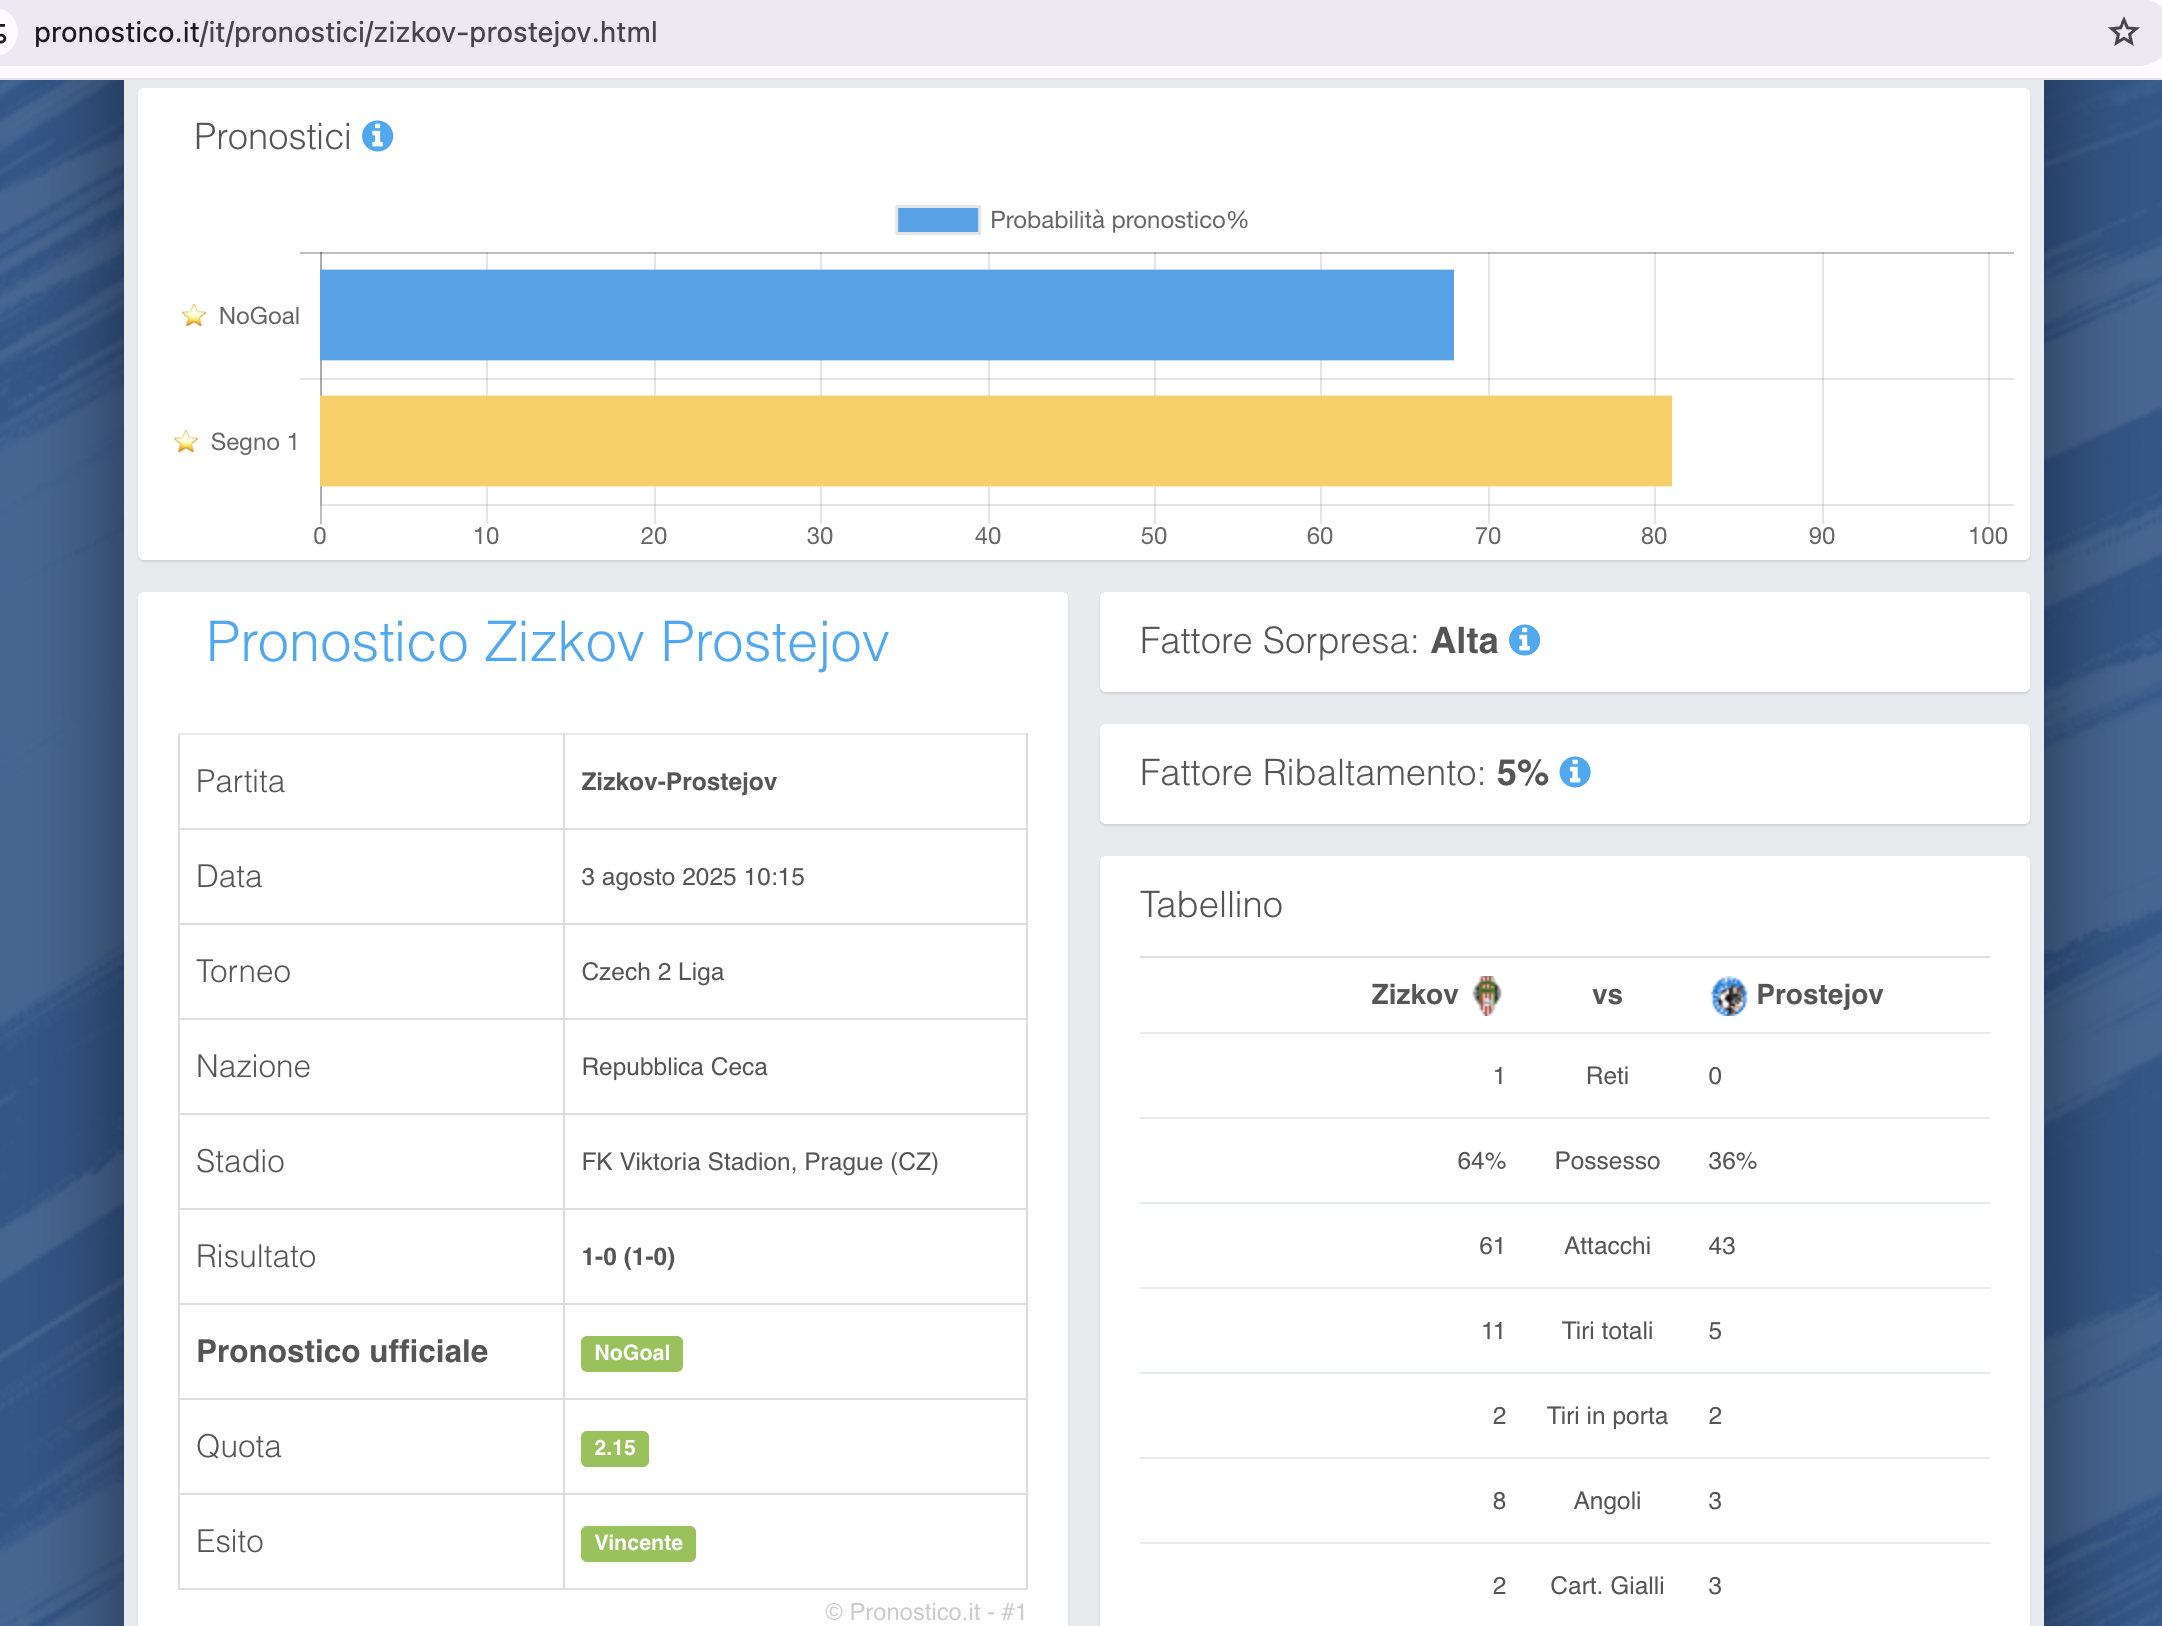The image size is (2162, 1626).
Task: Click Prostejov's 43 attacks value
Action: (1721, 1246)
